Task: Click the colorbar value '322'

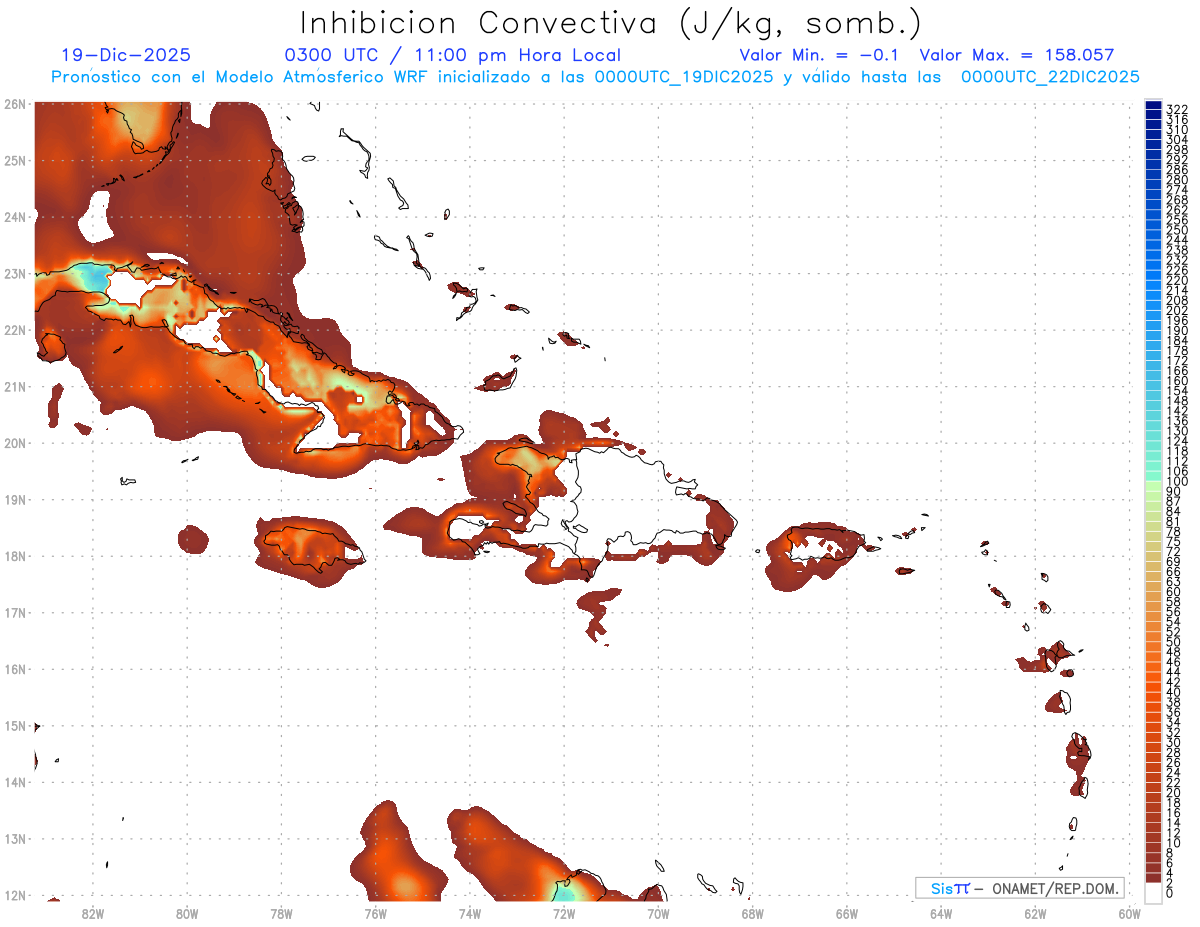Action: [x=1177, y=109]
